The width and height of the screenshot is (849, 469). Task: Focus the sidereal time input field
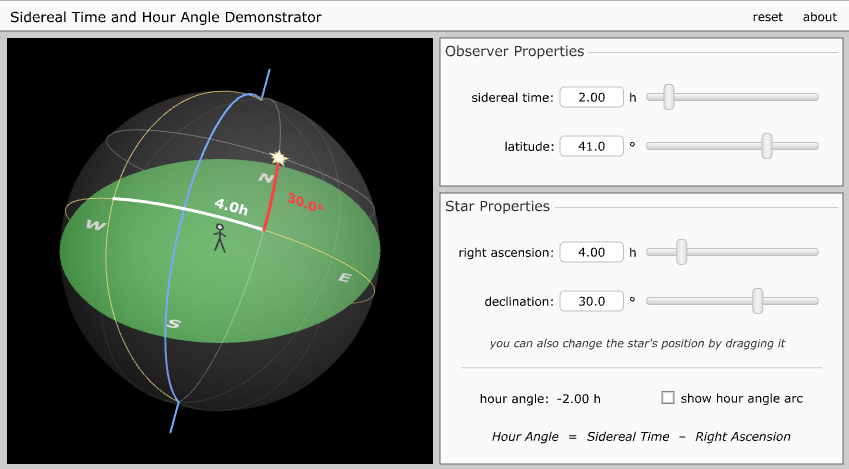click(591, 97)
